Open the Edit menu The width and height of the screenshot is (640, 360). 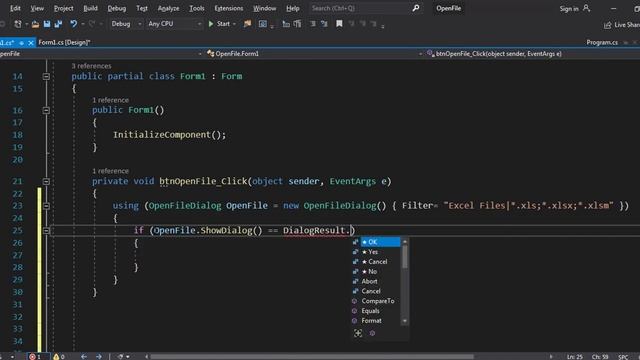[x=15, y=8]
